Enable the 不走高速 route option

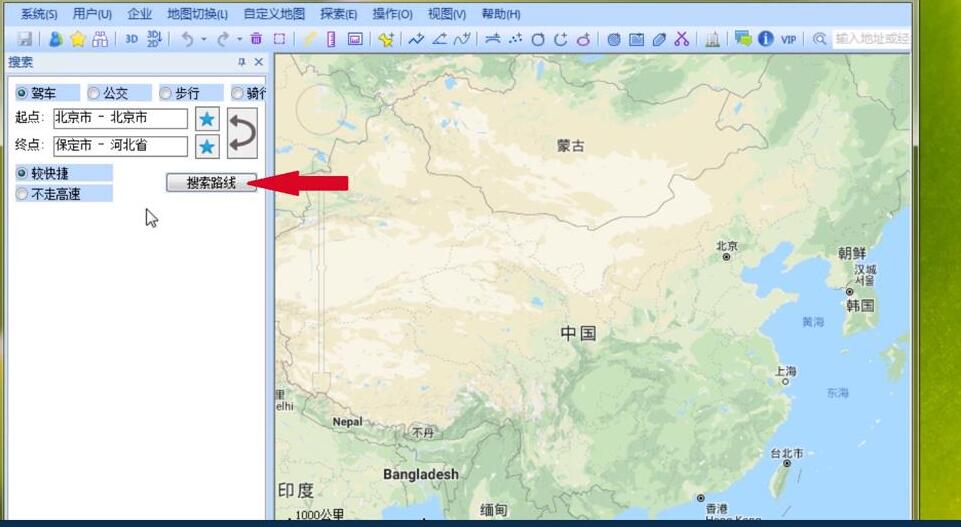click(22, 194)
